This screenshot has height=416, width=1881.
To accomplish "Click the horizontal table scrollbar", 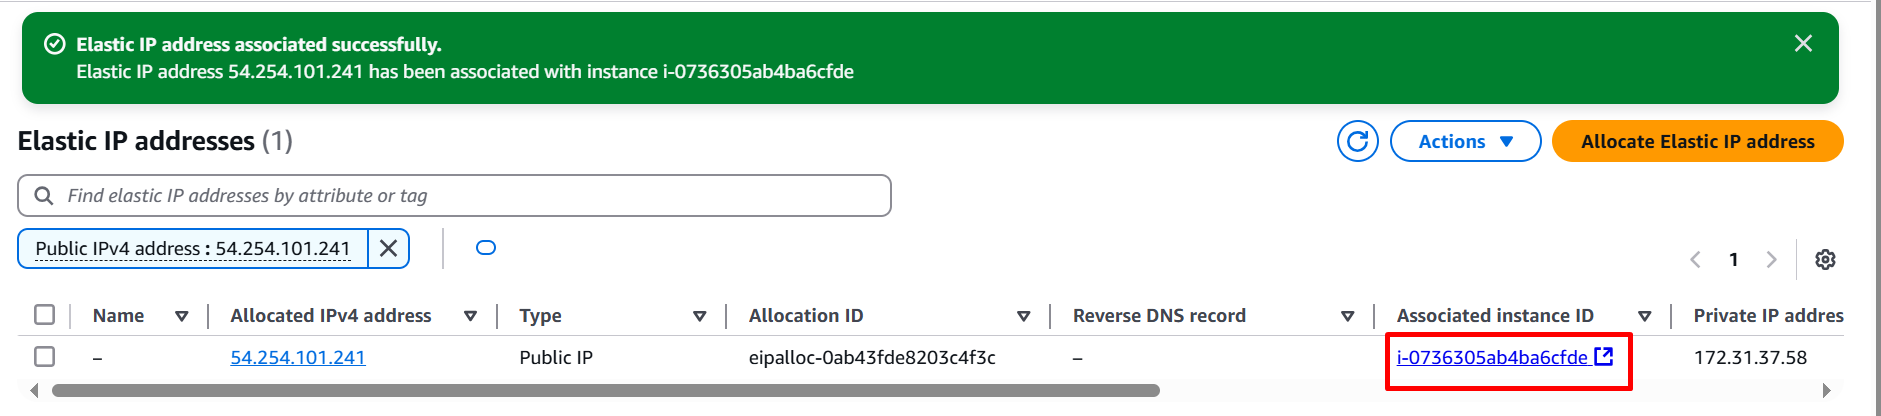I will (x=606, y=390).
